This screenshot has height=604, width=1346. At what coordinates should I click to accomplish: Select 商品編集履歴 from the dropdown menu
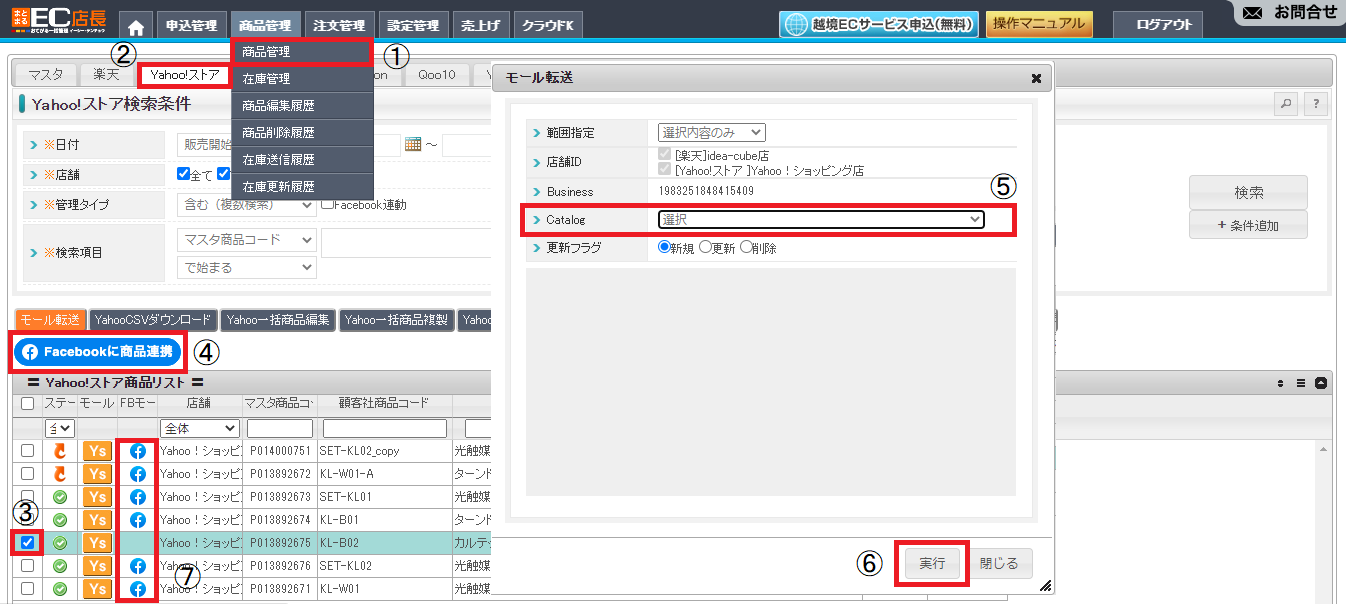pos(302,105)
